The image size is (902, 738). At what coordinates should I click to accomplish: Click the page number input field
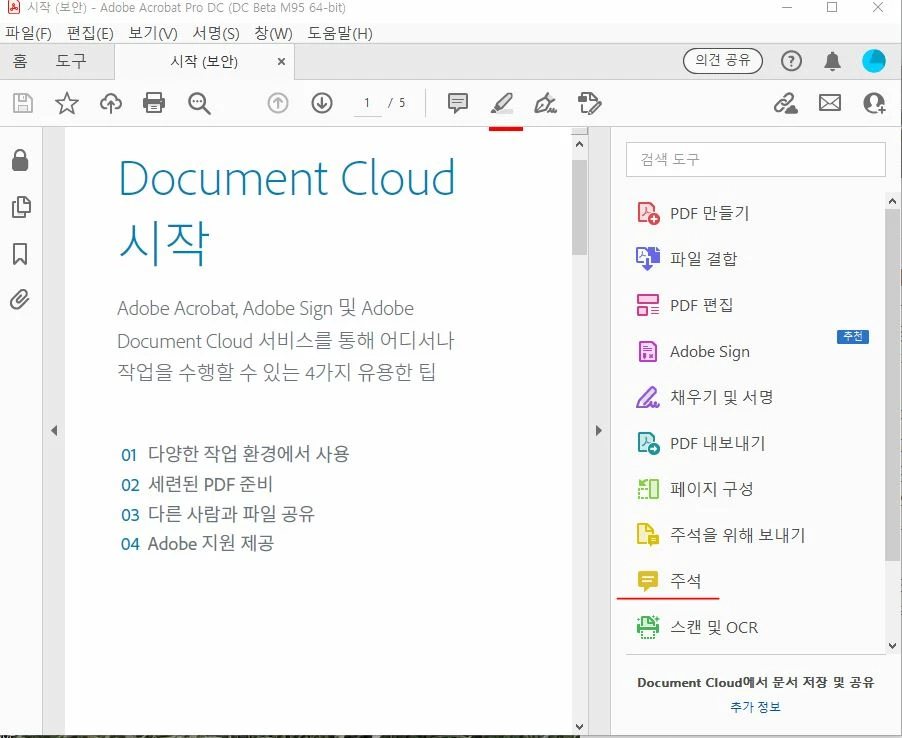(367, 104)
